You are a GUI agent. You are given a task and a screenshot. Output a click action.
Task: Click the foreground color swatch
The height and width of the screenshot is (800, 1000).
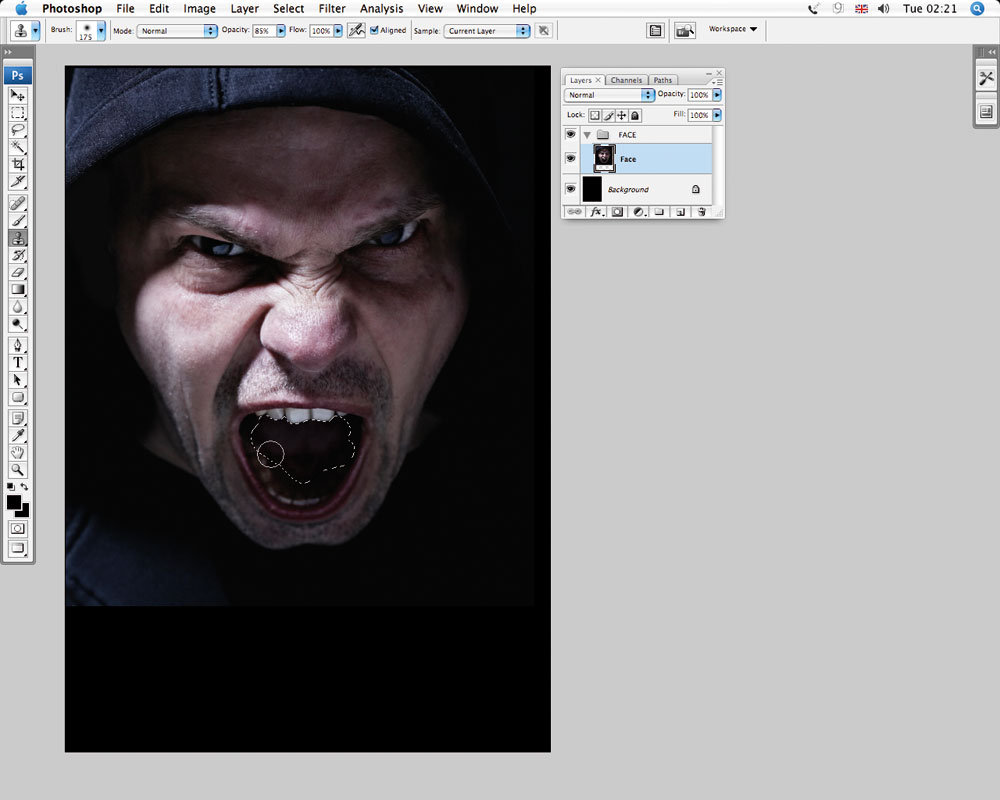point(14,502)
